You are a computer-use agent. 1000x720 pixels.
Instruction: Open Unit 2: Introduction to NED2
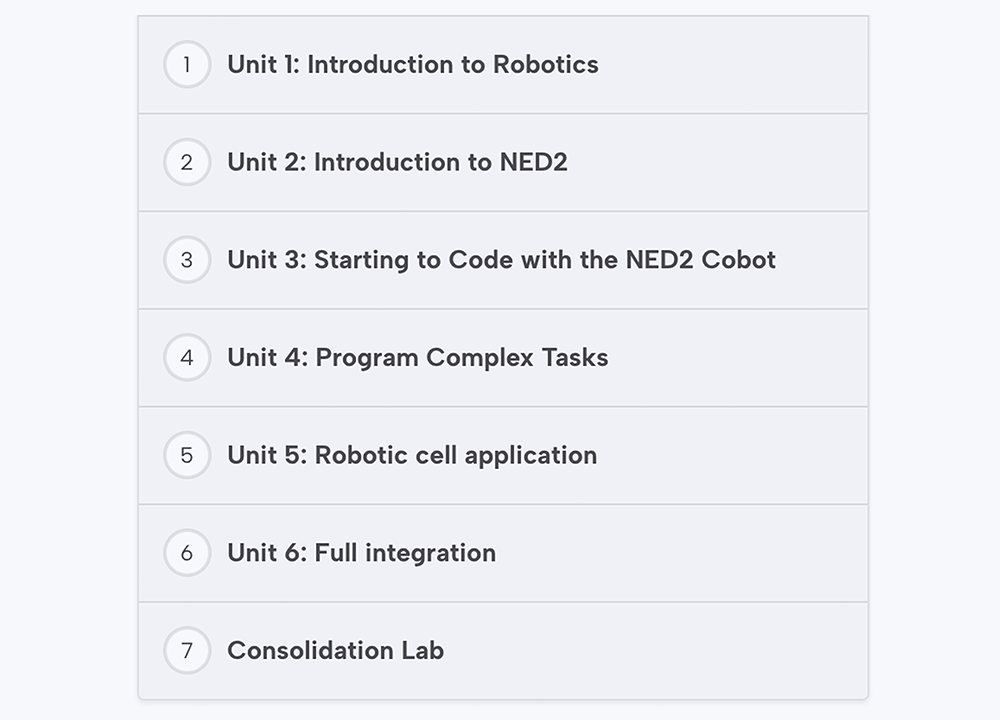pos(397,162)
